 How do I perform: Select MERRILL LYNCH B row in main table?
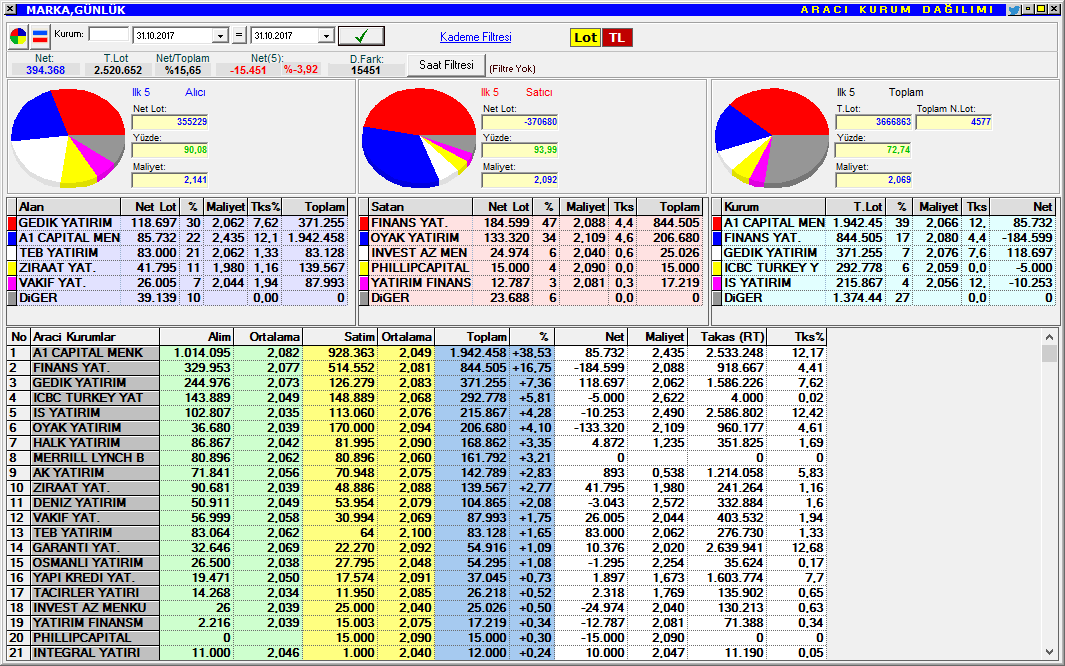417,458
